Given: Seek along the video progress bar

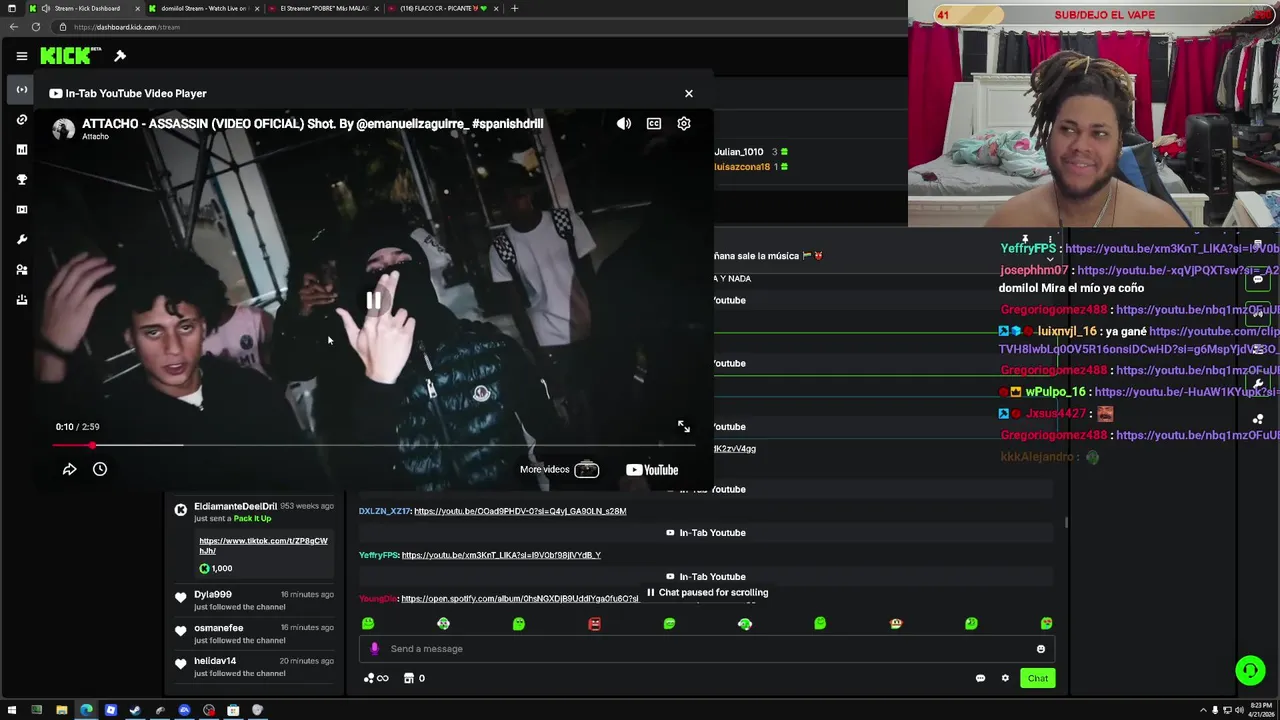Looking at the screenshot, I should pyautogui.click(x=374, y=445).
